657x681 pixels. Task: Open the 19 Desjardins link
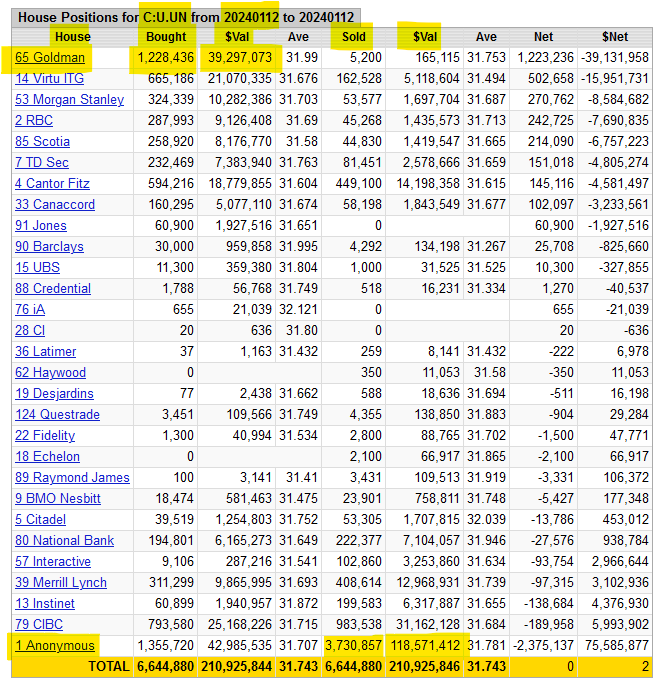(54, 393)
